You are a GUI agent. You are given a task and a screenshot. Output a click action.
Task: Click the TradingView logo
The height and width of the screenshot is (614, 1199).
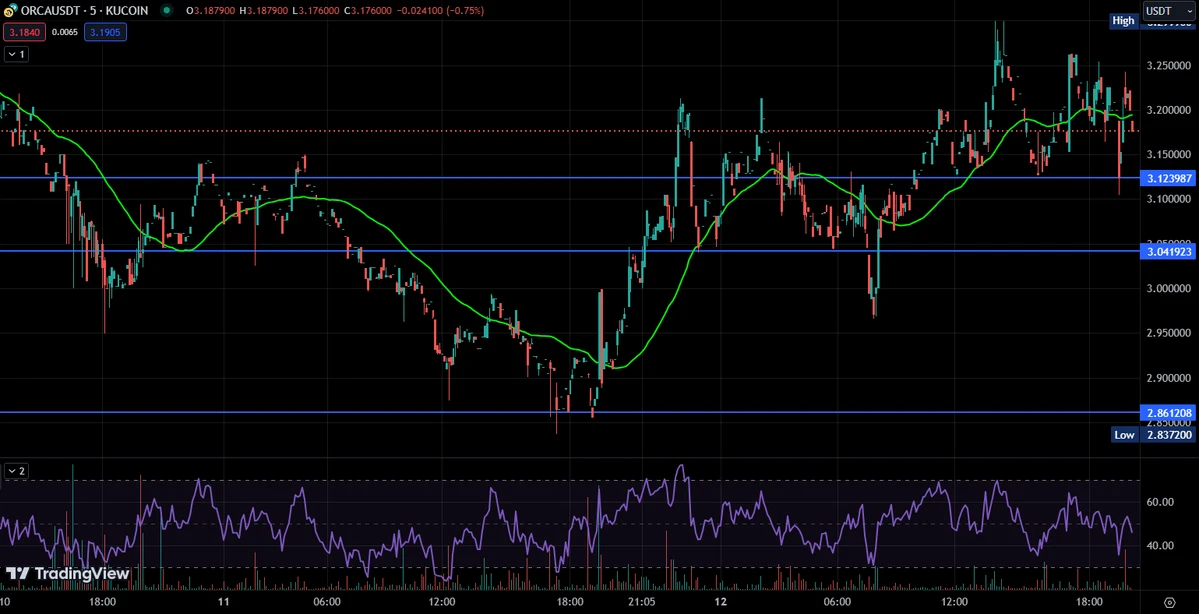67,573
